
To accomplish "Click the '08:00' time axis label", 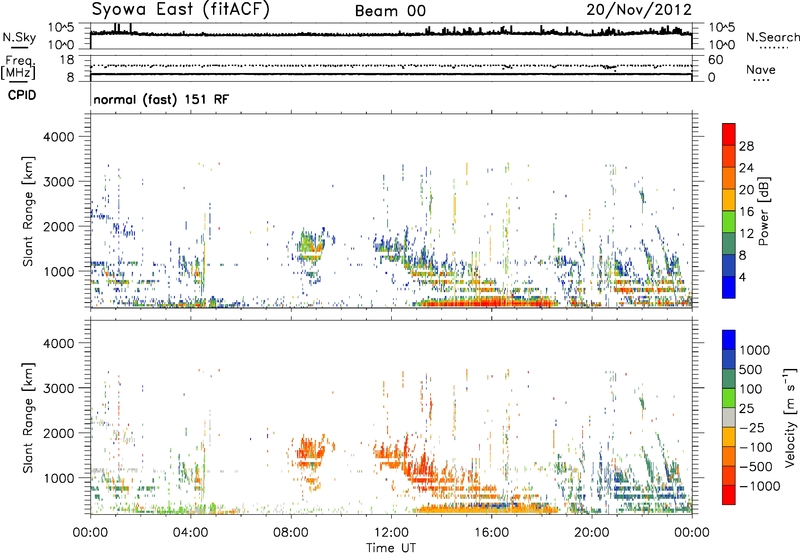I will [x=291, y=533].
